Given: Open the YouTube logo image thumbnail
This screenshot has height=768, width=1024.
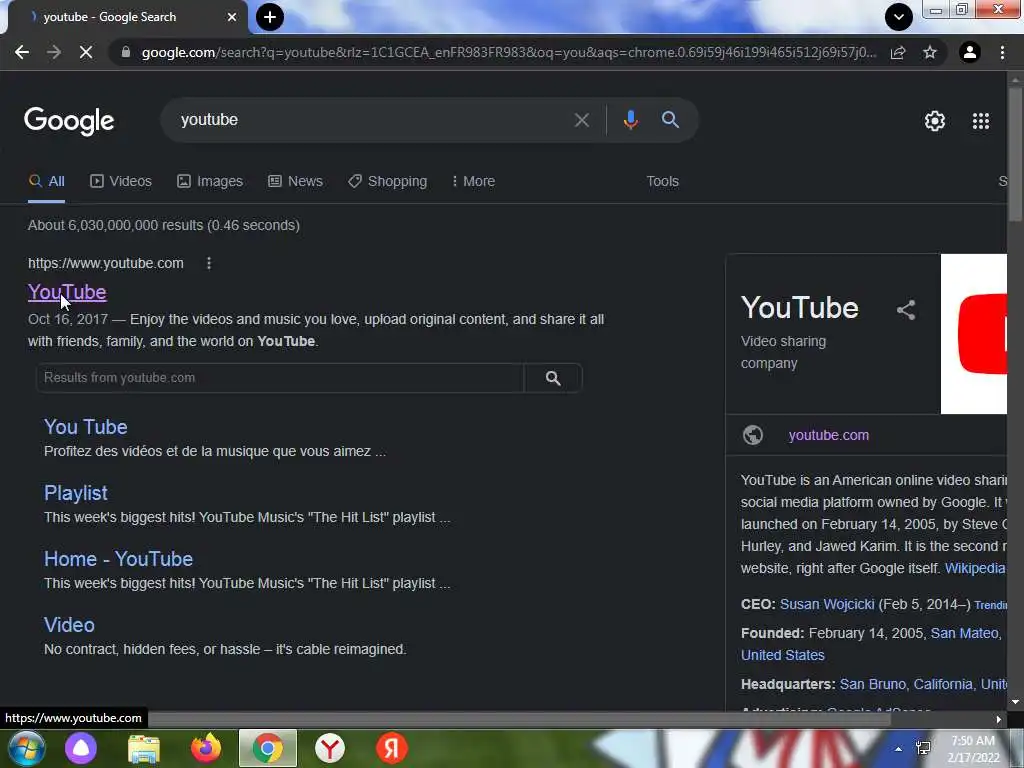Looking at the screenshot, I should 974,334.
